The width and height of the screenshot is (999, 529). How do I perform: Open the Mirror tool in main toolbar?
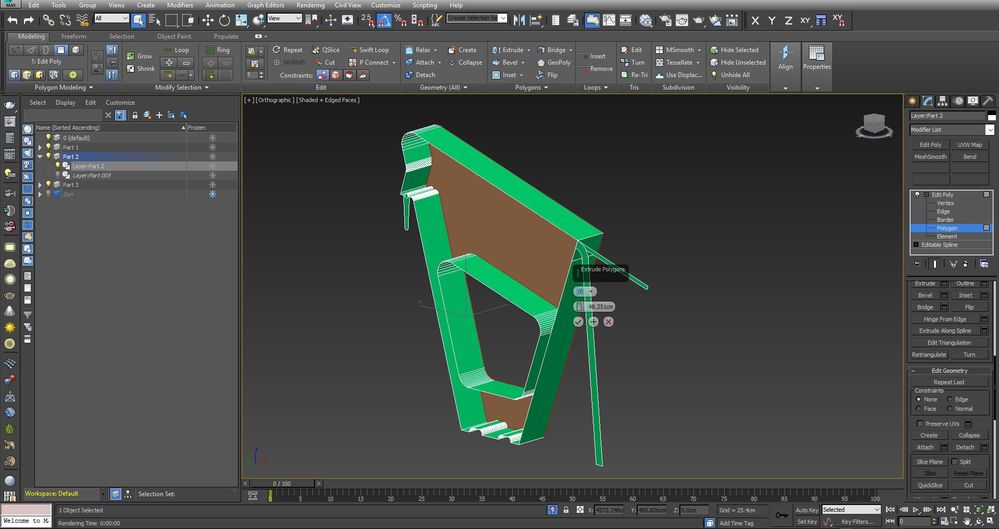pos(519,20)
